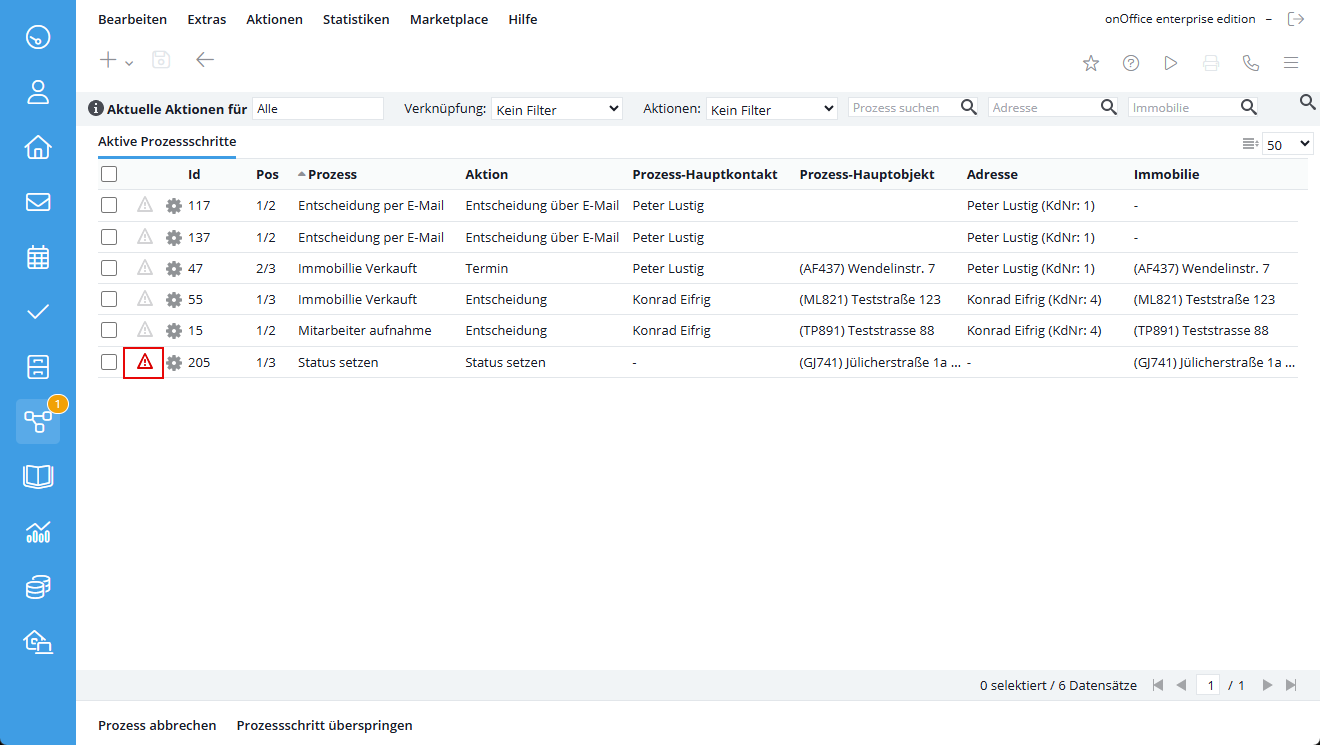Open the email module in sidebar
The image size is (1320, 745).
point(38,202)
